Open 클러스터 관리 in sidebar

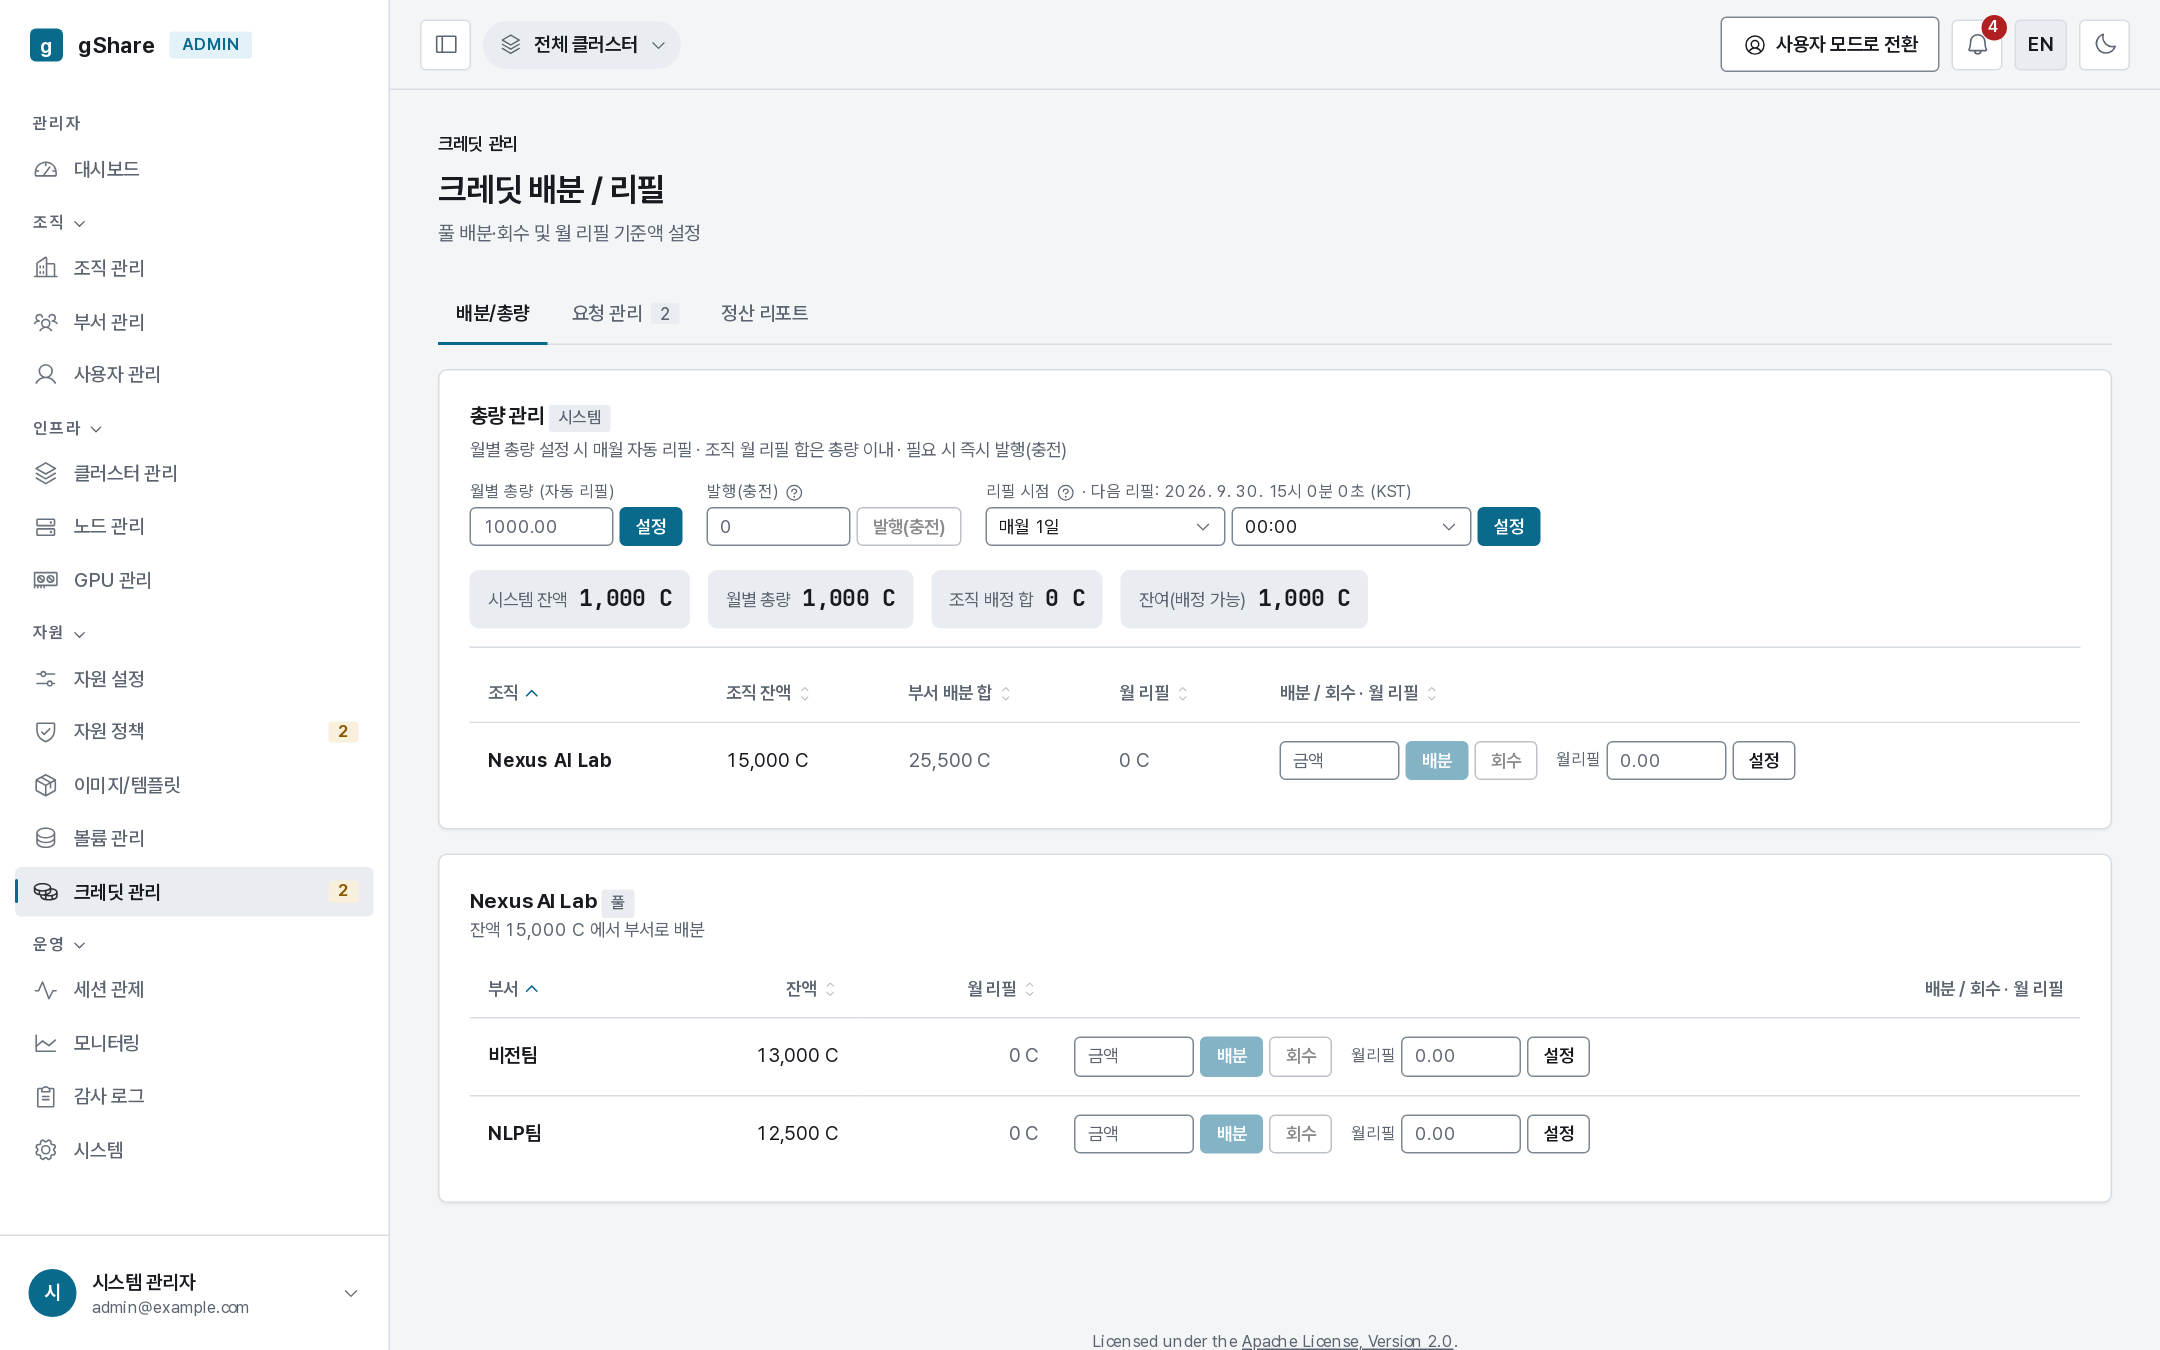194,473
